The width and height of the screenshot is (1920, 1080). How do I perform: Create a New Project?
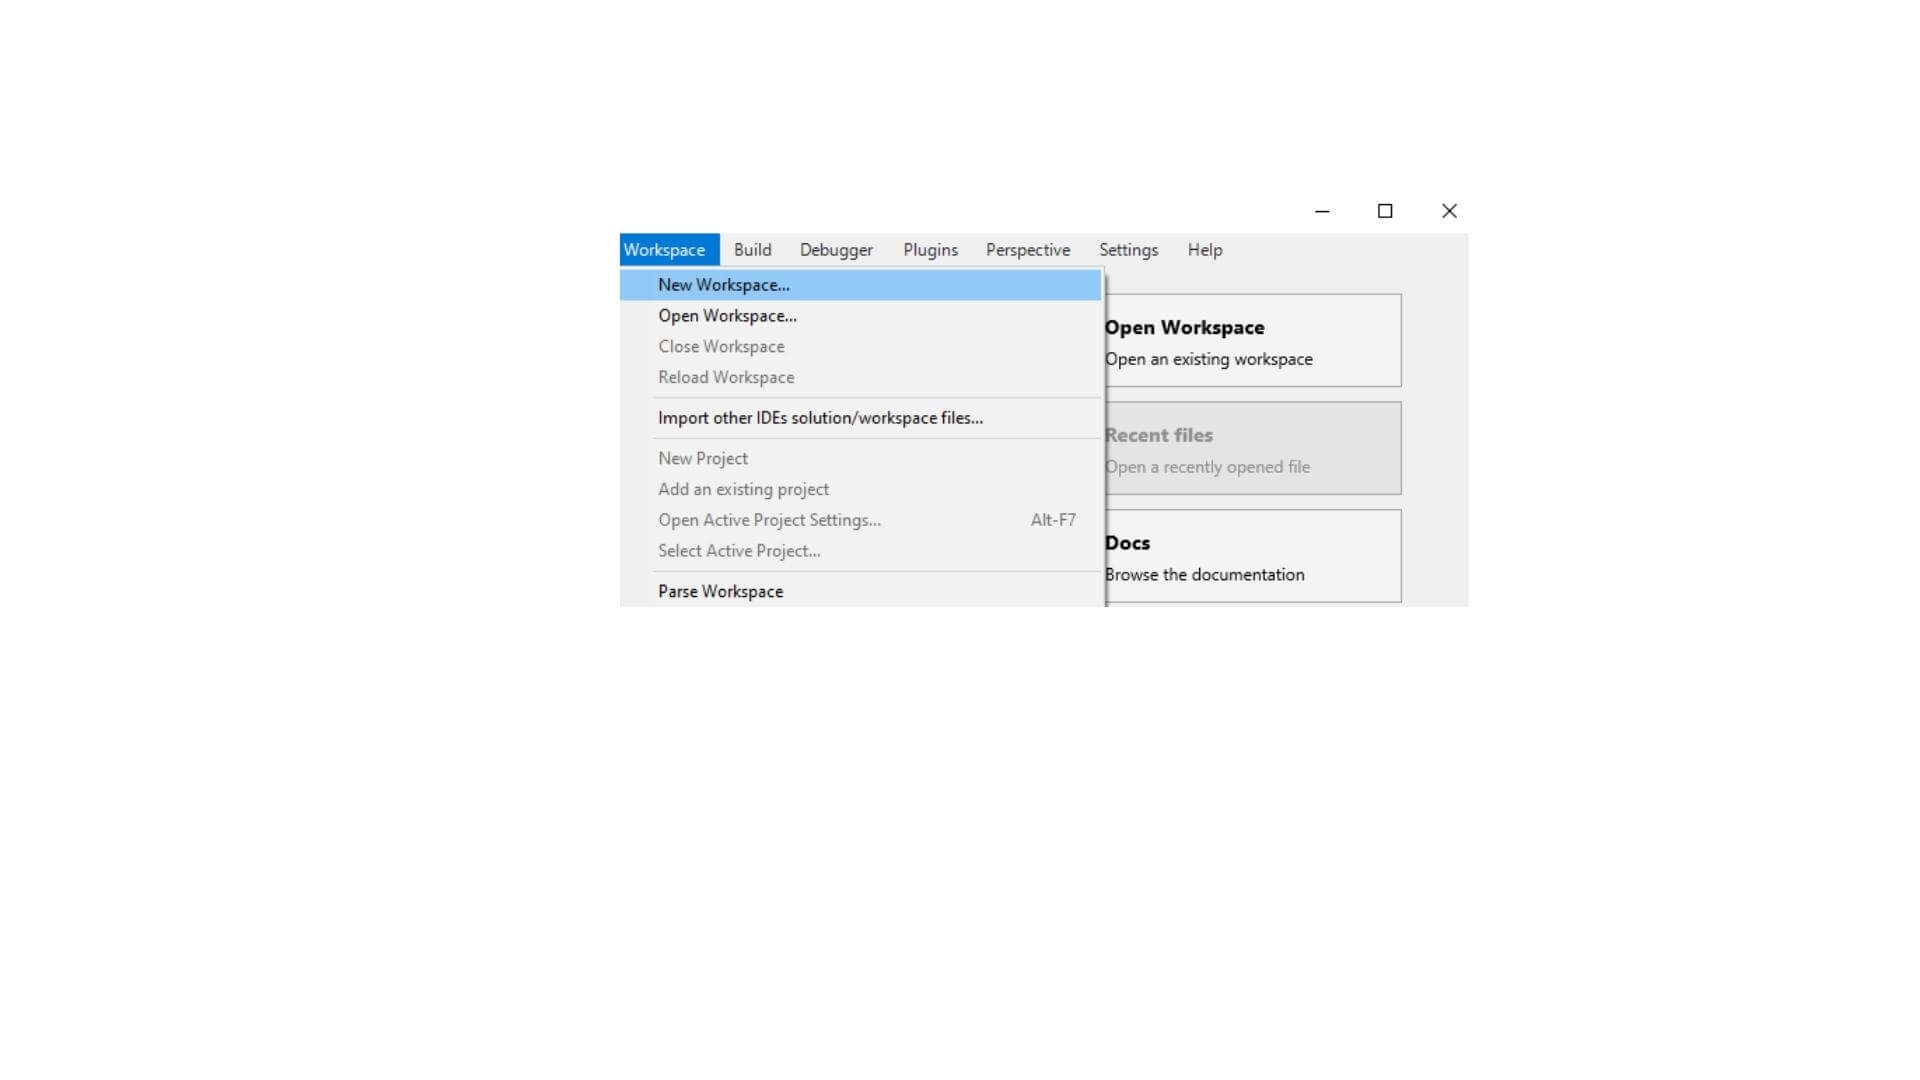coord(703,458)
